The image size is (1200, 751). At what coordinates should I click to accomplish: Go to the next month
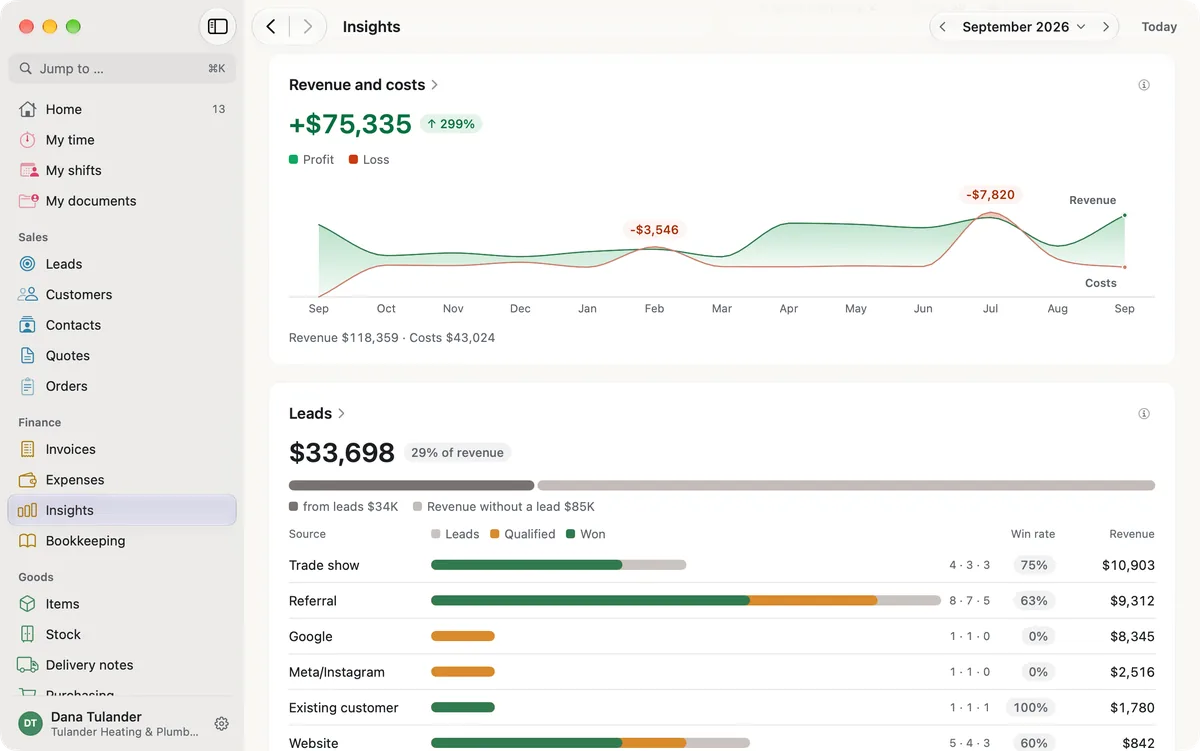pos(1106,27)
